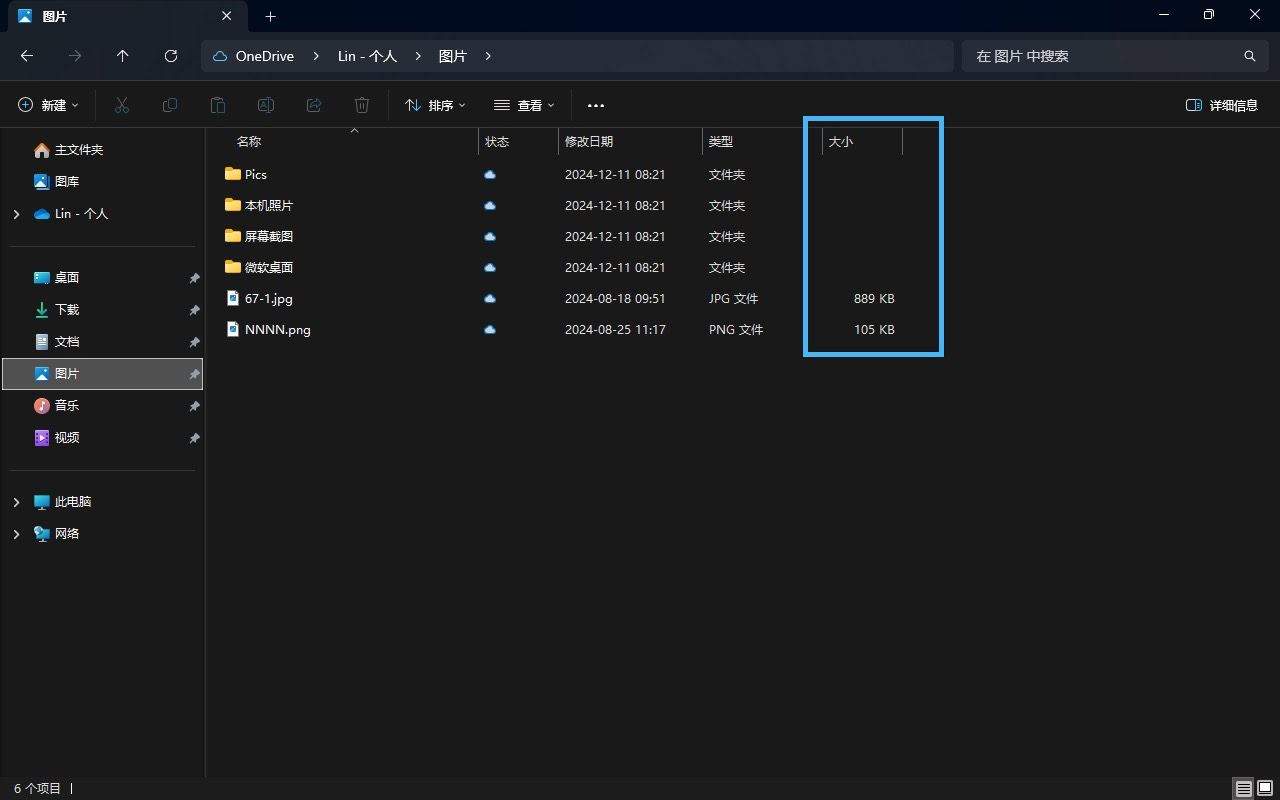Open the 新建 dropdown menu
This screenshot has height=800, width=1280.
[x=48, y=105]
